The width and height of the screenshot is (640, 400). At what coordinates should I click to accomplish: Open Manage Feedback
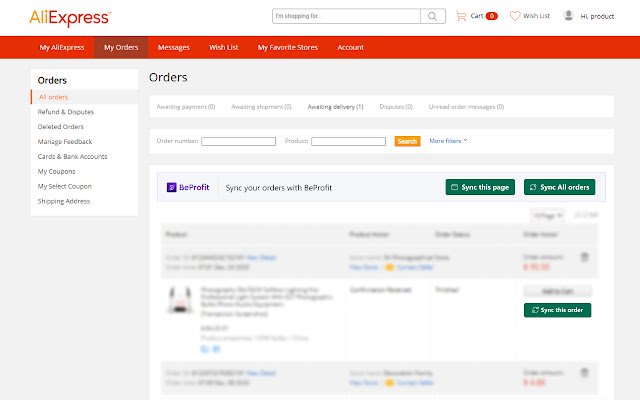coord(65,142)
